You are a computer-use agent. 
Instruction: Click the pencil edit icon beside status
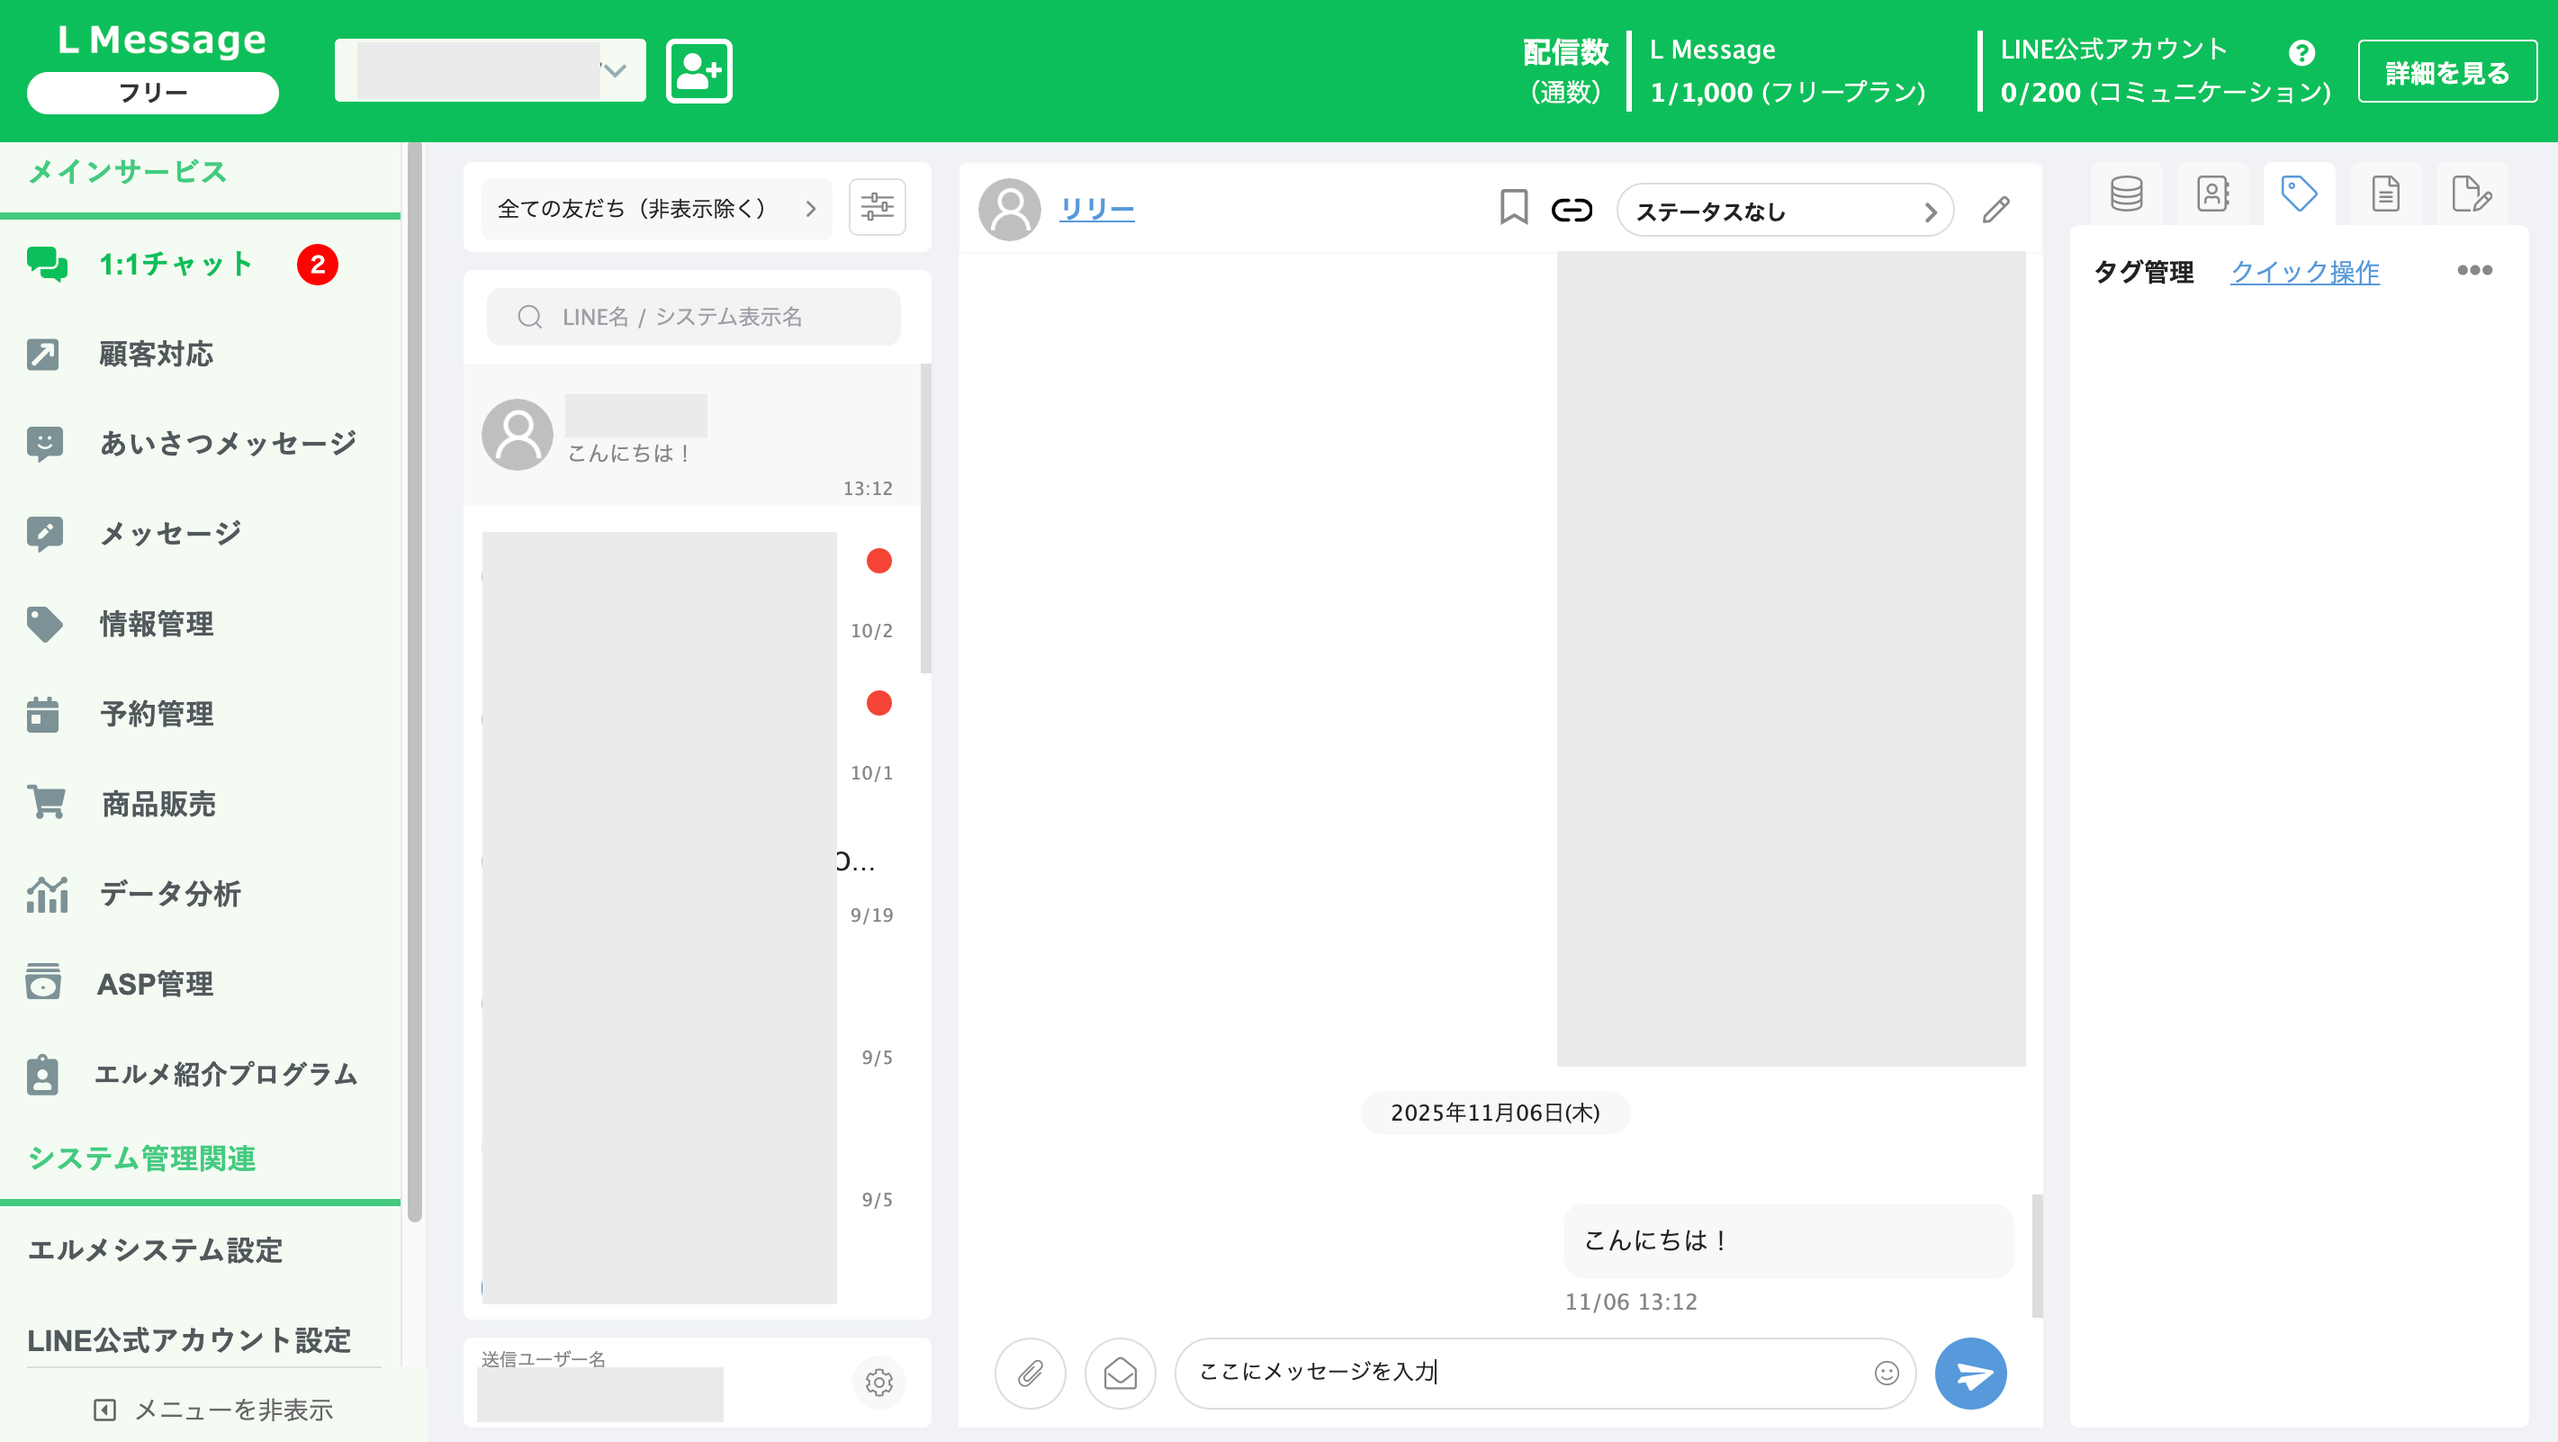tap(1996, 210)
